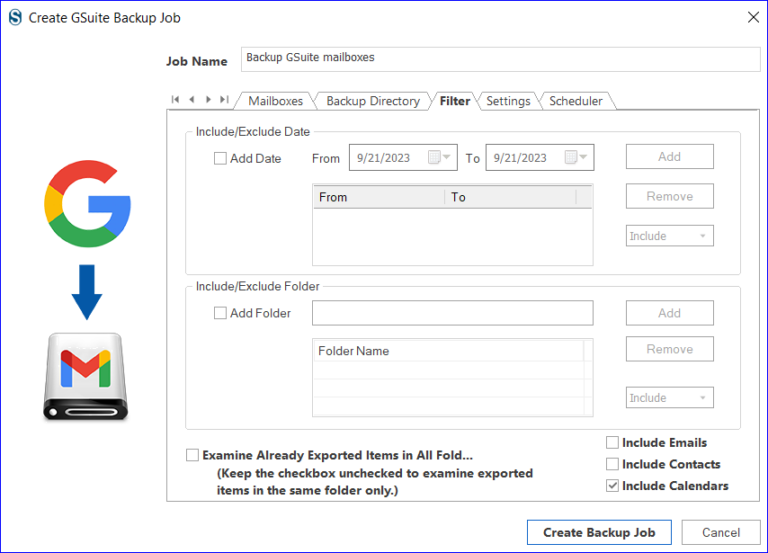Uncheck the Include Calendars box
This screenshot has width=768, height=553.
point(612,485)
